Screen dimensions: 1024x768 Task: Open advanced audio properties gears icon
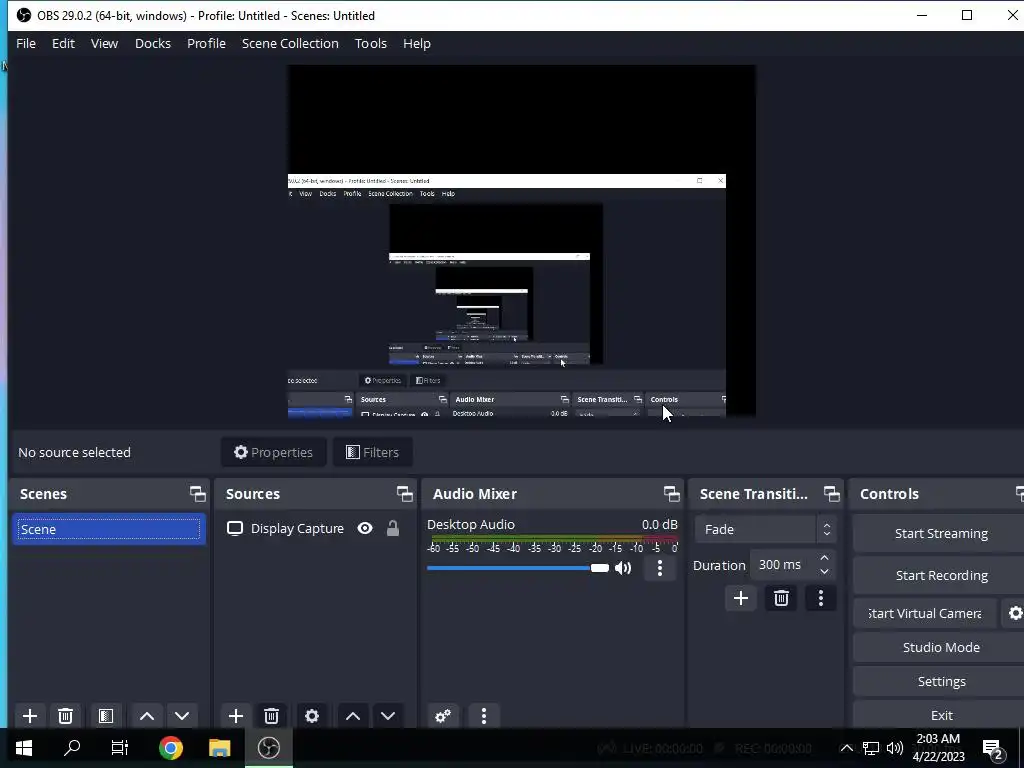point(443,716)
